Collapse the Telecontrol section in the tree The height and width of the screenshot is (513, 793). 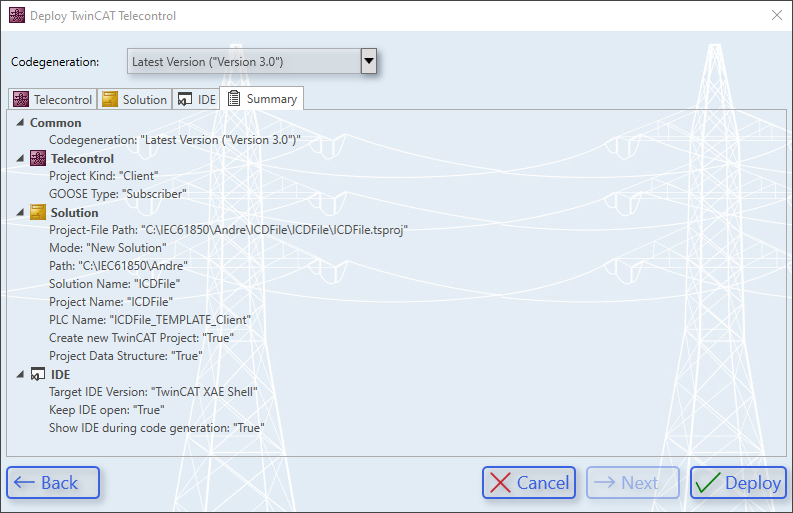[x=20, y=158]
